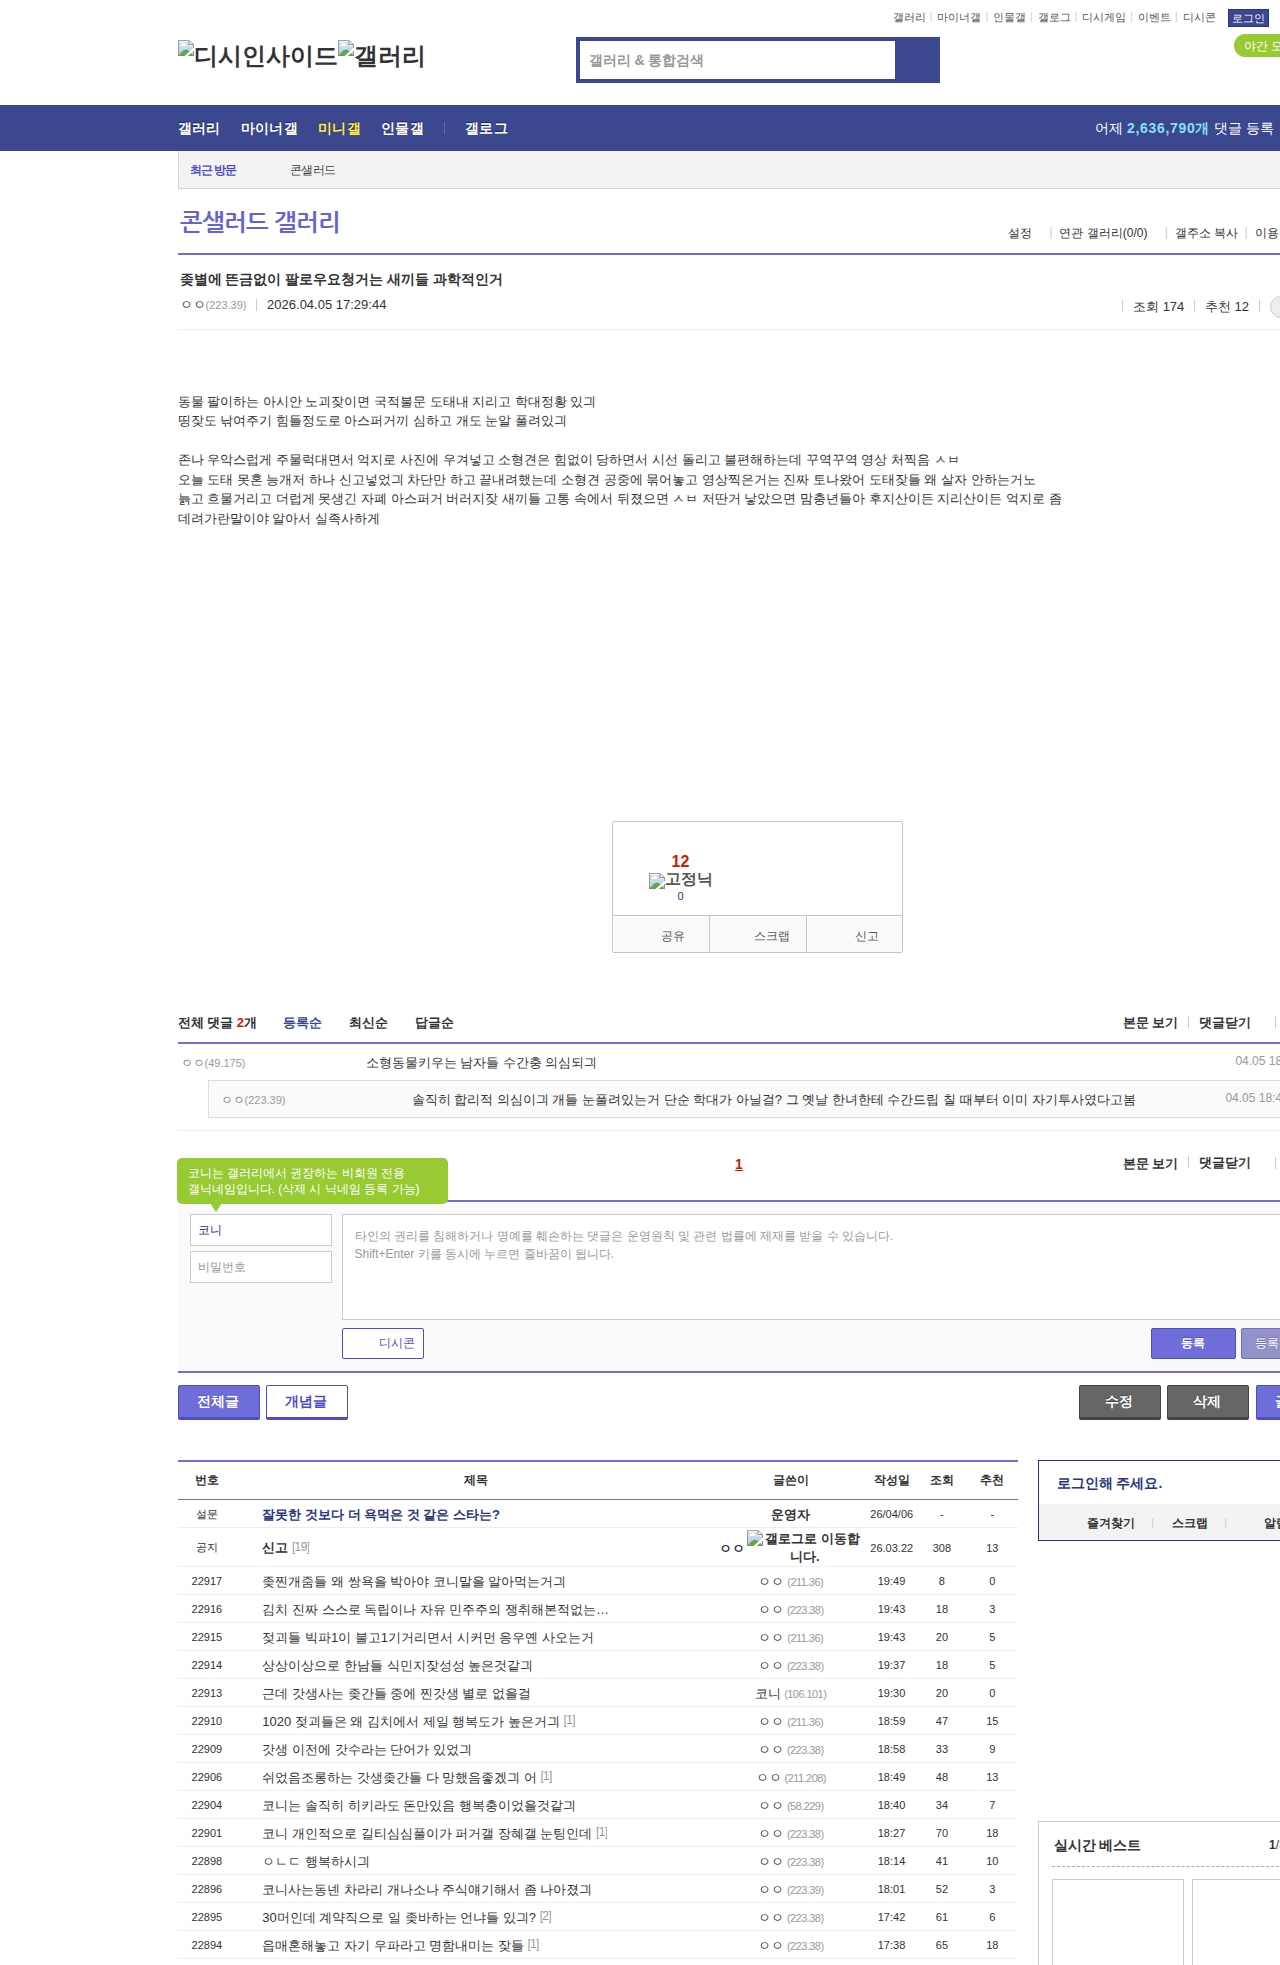The height and width of the screenshot is (1965, 1280).
Task: Click the blue search button beside search box
Action: [x=918, y=60]
